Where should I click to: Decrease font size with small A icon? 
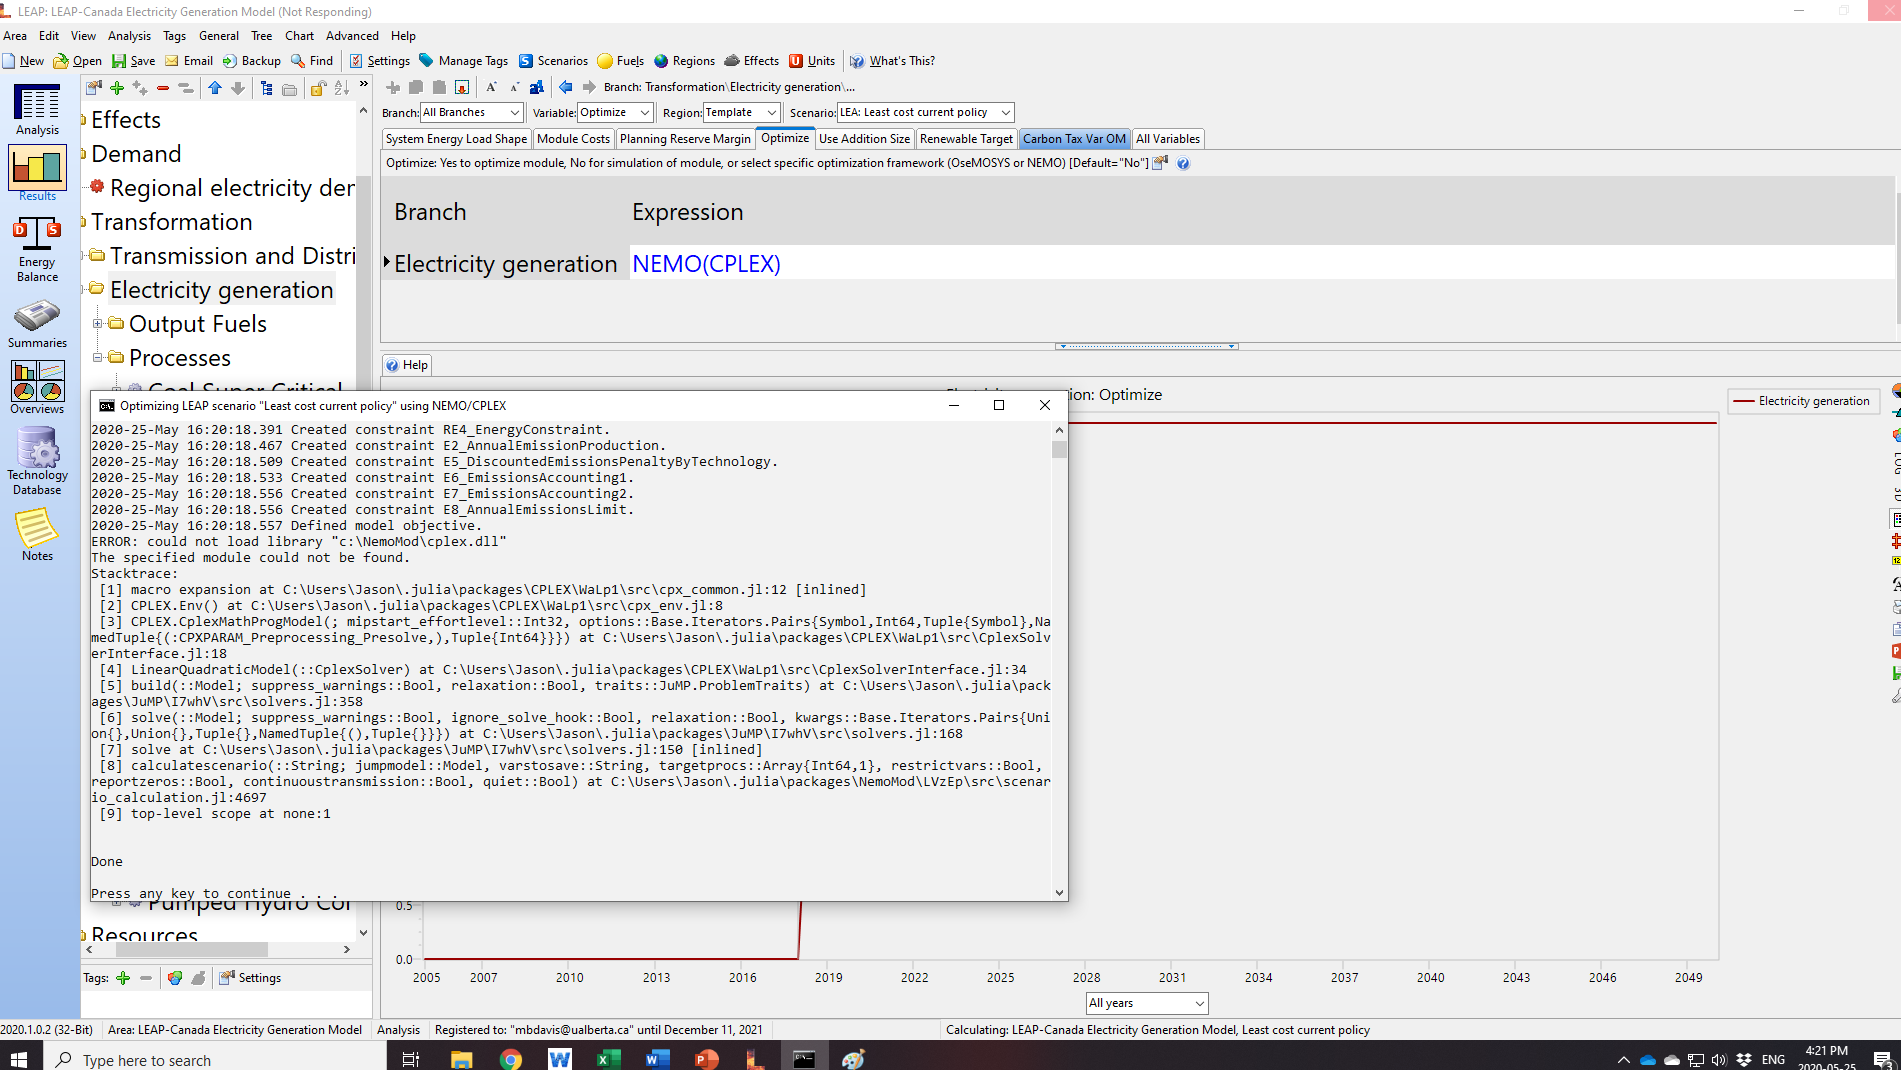[x=514, y=87]
